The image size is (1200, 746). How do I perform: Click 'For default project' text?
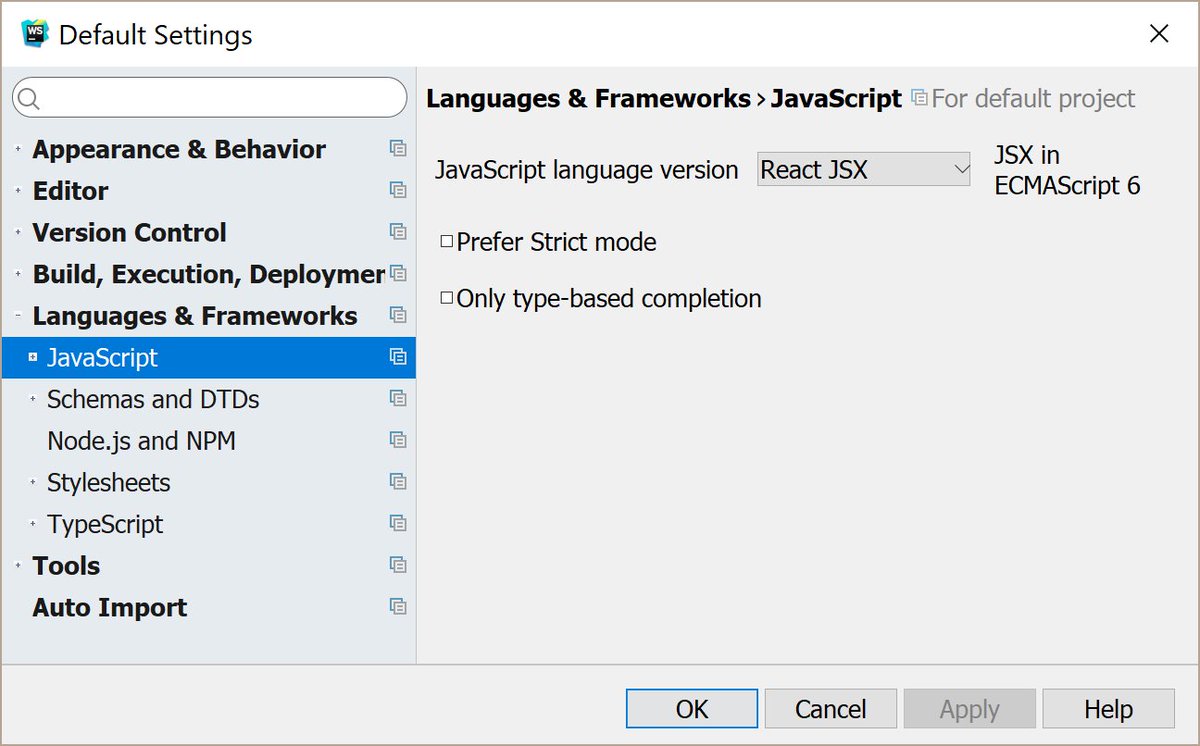[x=1033, y=98]
